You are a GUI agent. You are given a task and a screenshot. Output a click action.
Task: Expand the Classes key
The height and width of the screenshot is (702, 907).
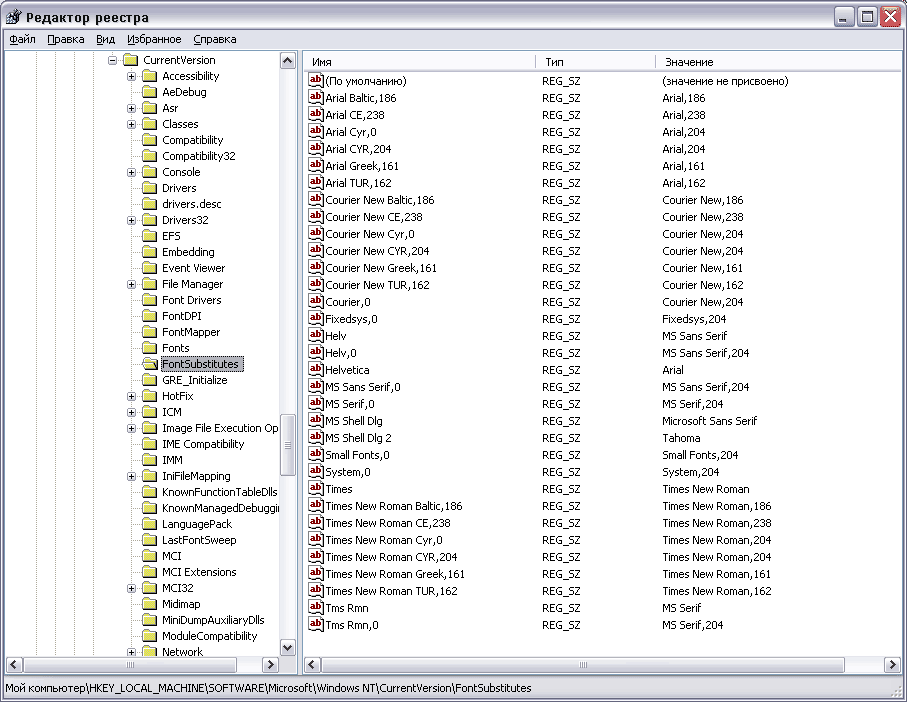click(131, 124)
